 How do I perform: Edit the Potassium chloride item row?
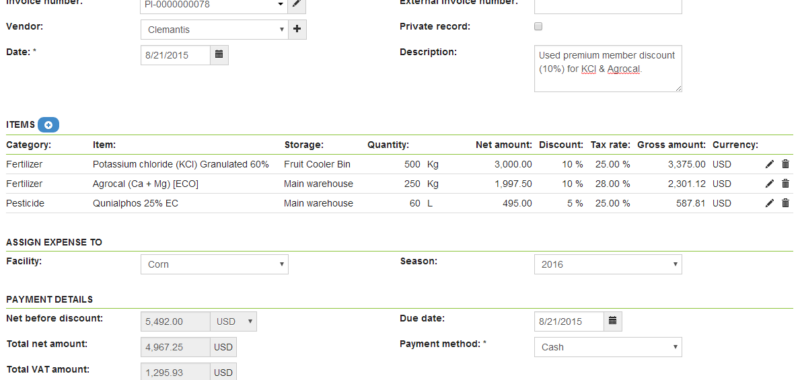(769, 164)
